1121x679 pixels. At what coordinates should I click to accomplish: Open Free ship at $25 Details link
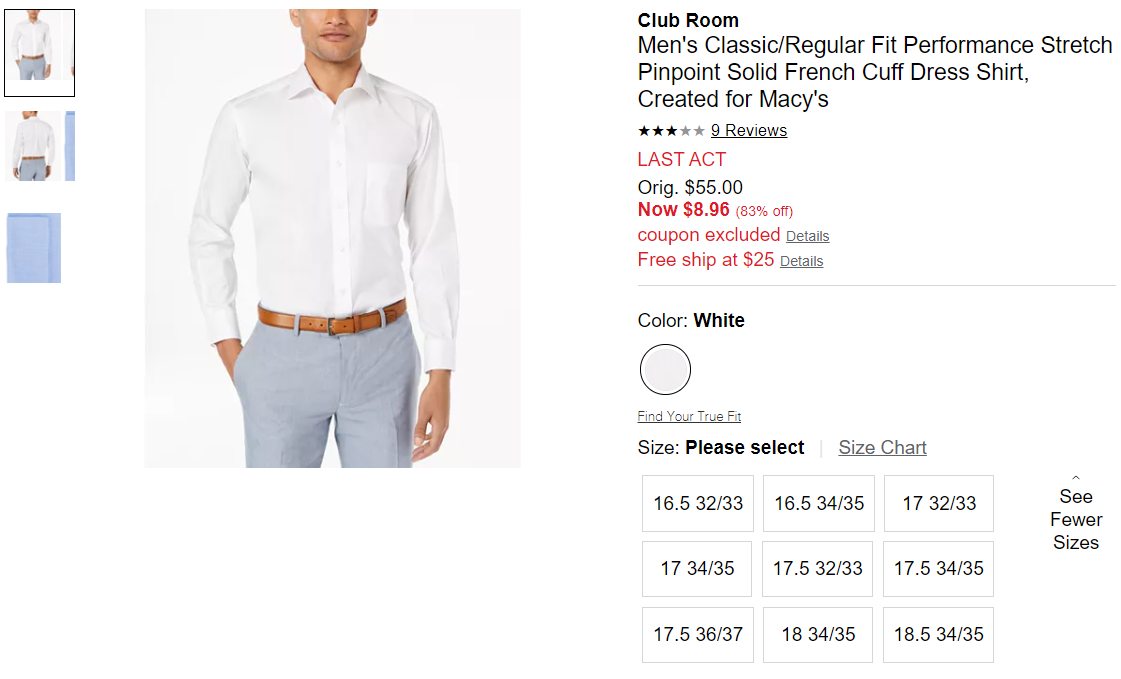coord(801,261)
